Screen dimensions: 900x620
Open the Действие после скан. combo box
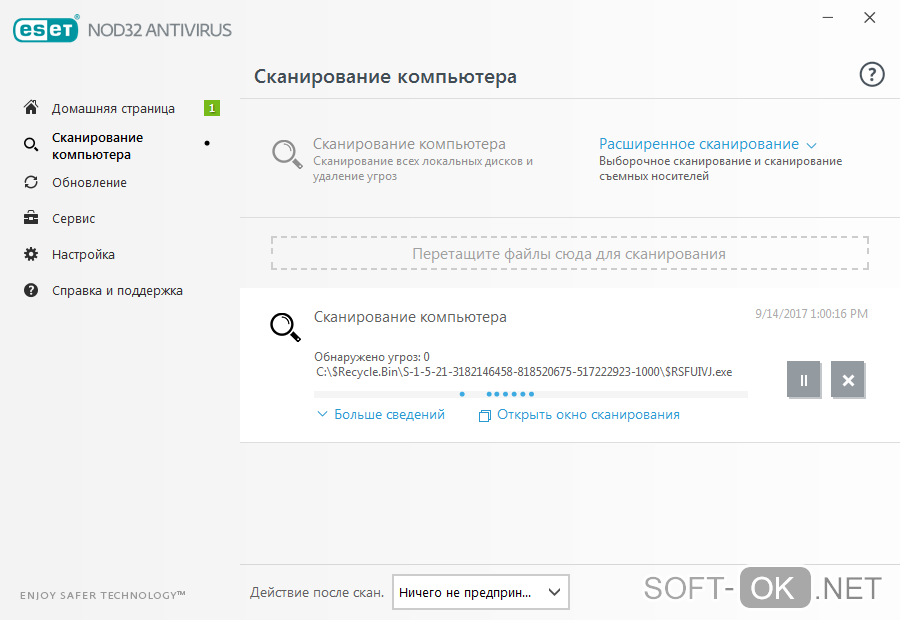(480, 592)
